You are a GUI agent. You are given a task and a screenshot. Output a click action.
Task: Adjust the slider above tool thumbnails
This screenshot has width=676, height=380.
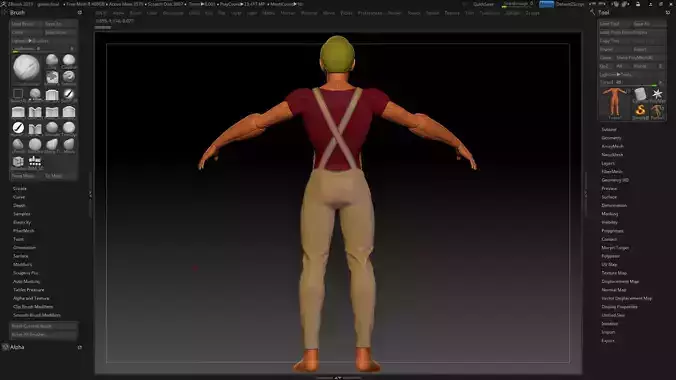point(632,82)
